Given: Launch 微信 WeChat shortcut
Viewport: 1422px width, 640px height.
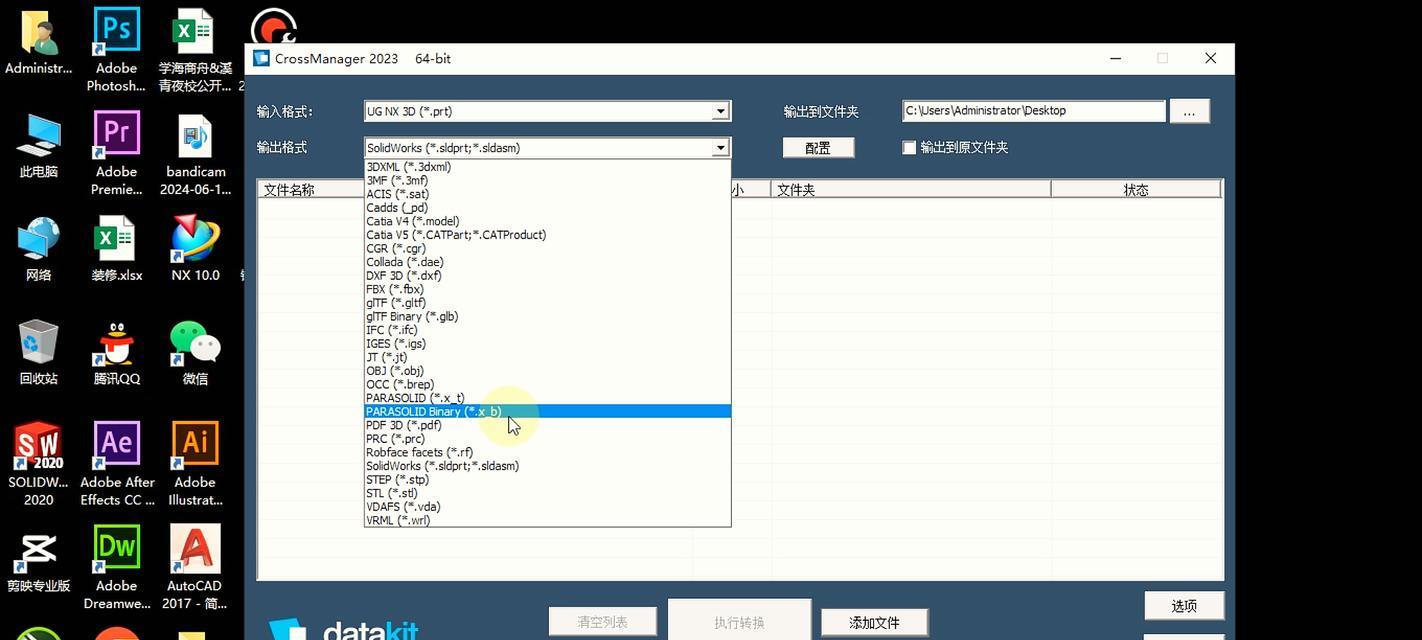Looking at the screenshot, I should click(195, 352).
